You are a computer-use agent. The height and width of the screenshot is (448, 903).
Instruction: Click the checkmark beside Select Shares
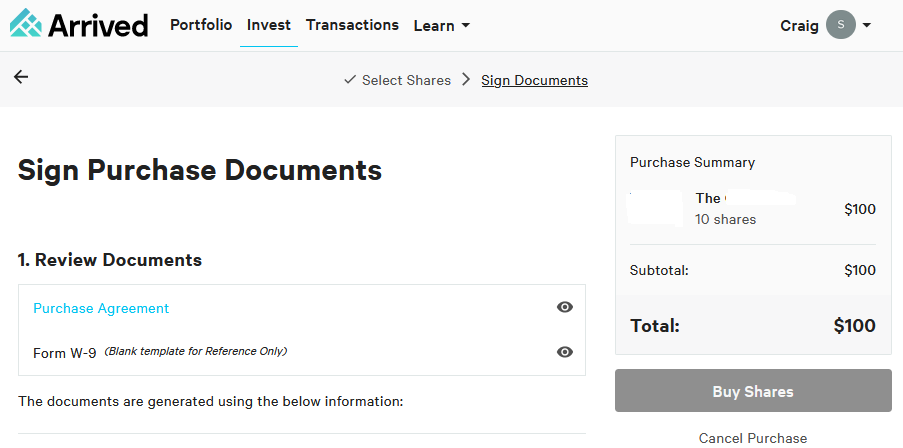(x=349, y=80)
